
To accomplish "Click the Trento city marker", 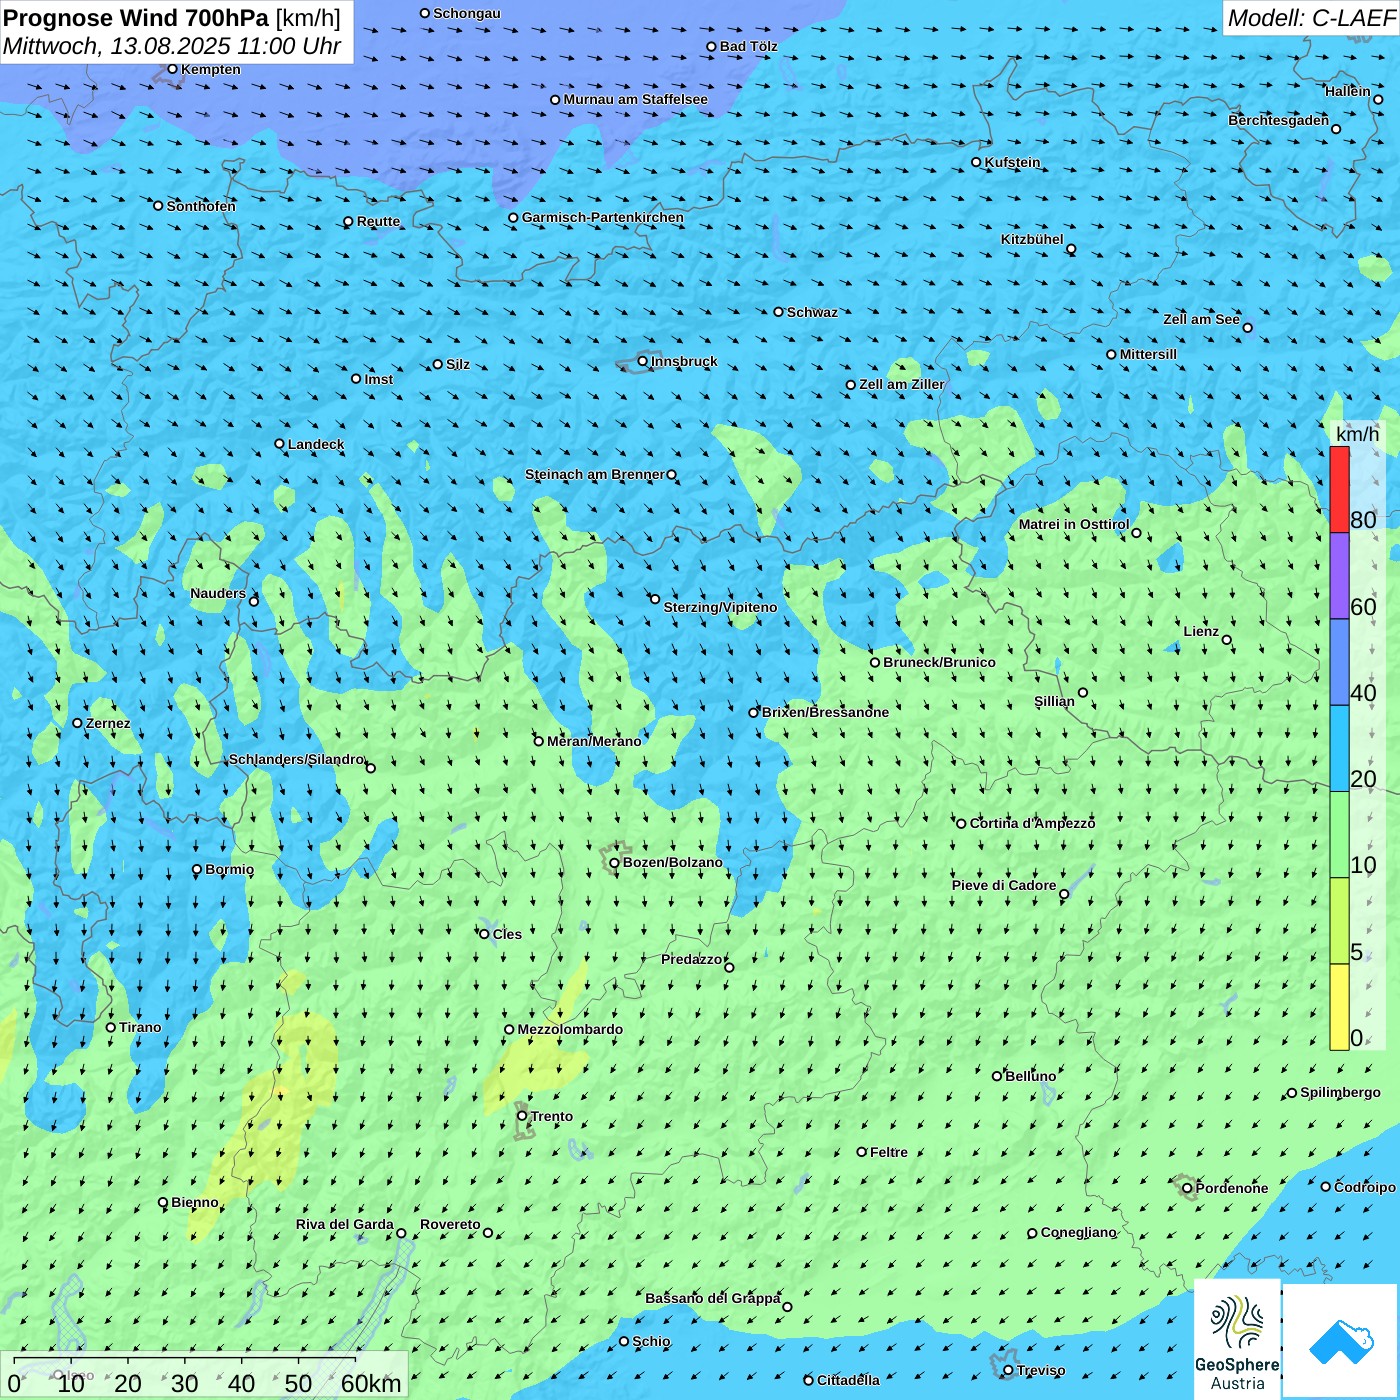I will click(522, 1116).
